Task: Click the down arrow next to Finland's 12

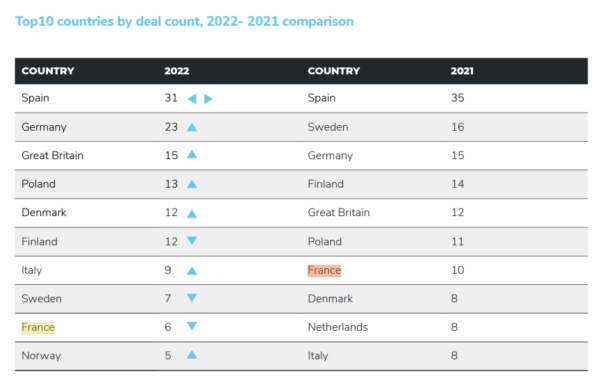Action: [192, 240]
